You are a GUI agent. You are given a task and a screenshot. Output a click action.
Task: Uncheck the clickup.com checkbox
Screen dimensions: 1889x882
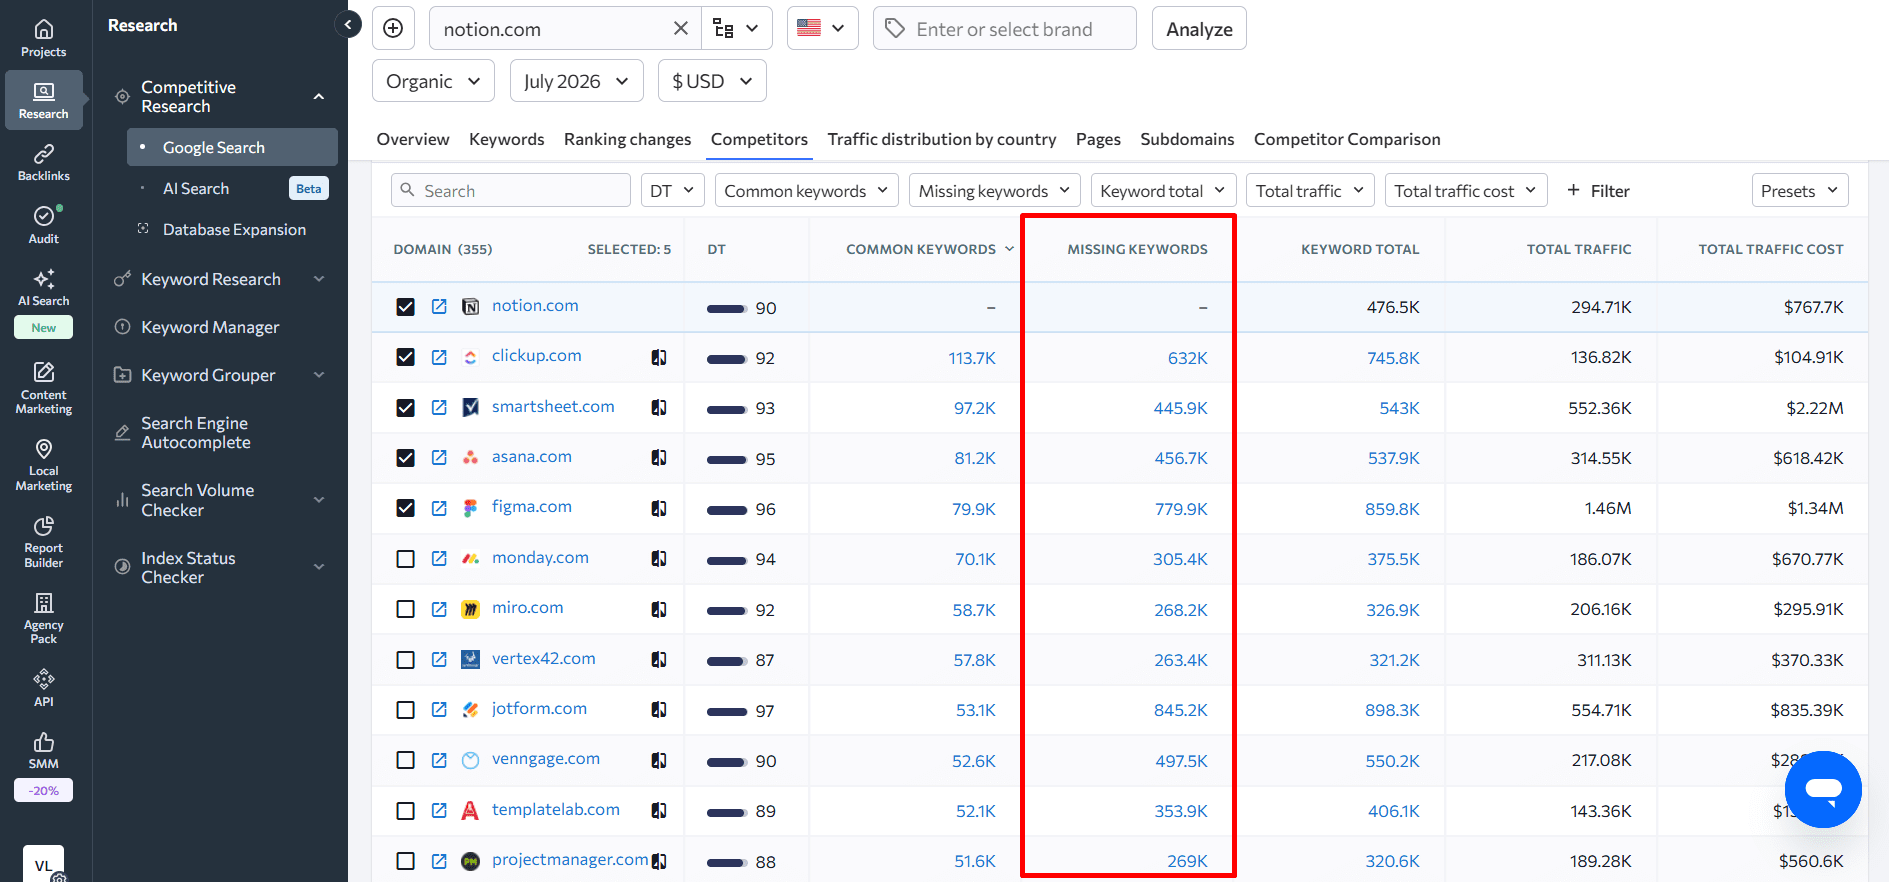pos(405,357)
